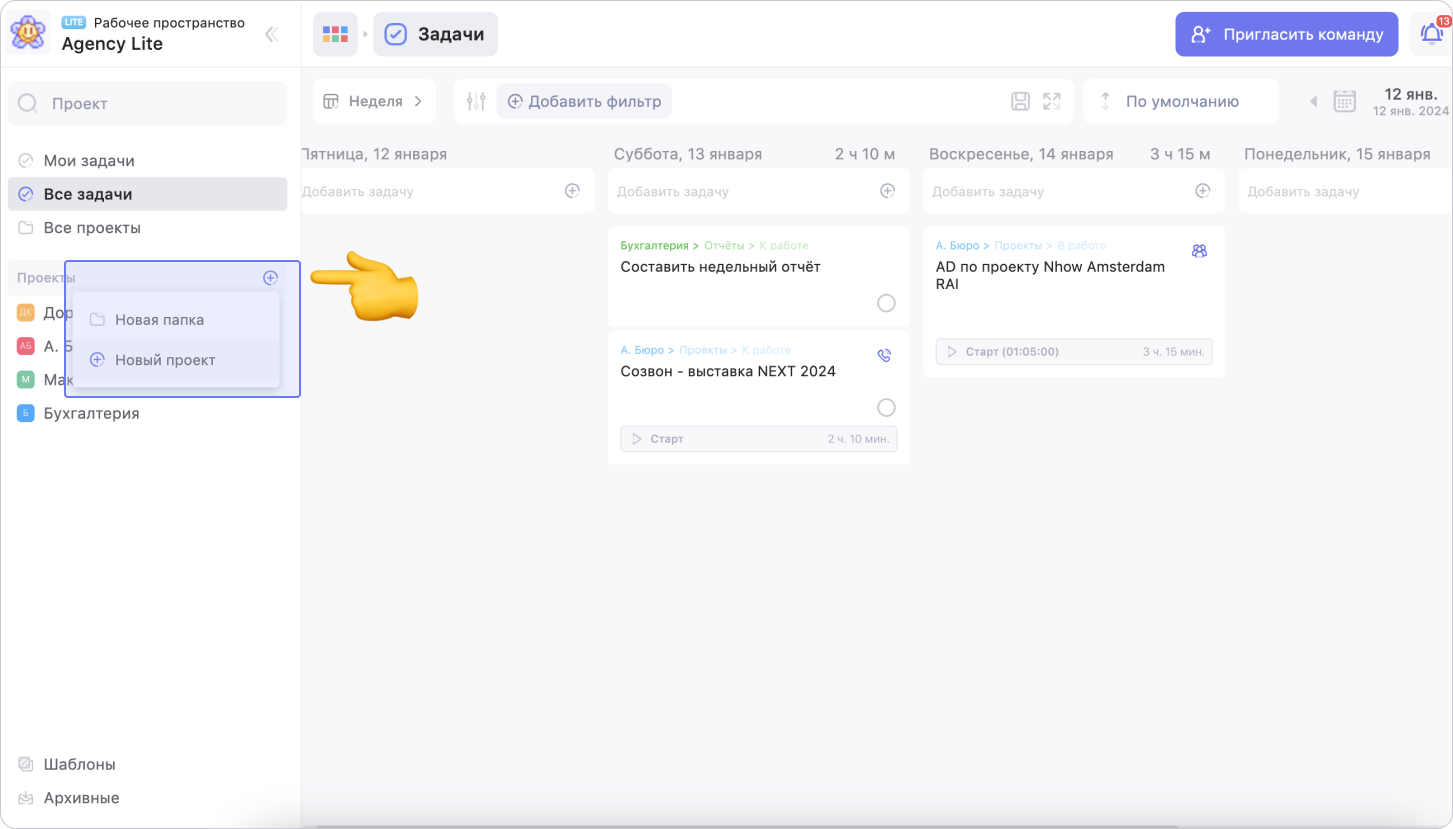Click the expand fullscreen icon
1453x829 pixels.
[x=1051, y=101]
